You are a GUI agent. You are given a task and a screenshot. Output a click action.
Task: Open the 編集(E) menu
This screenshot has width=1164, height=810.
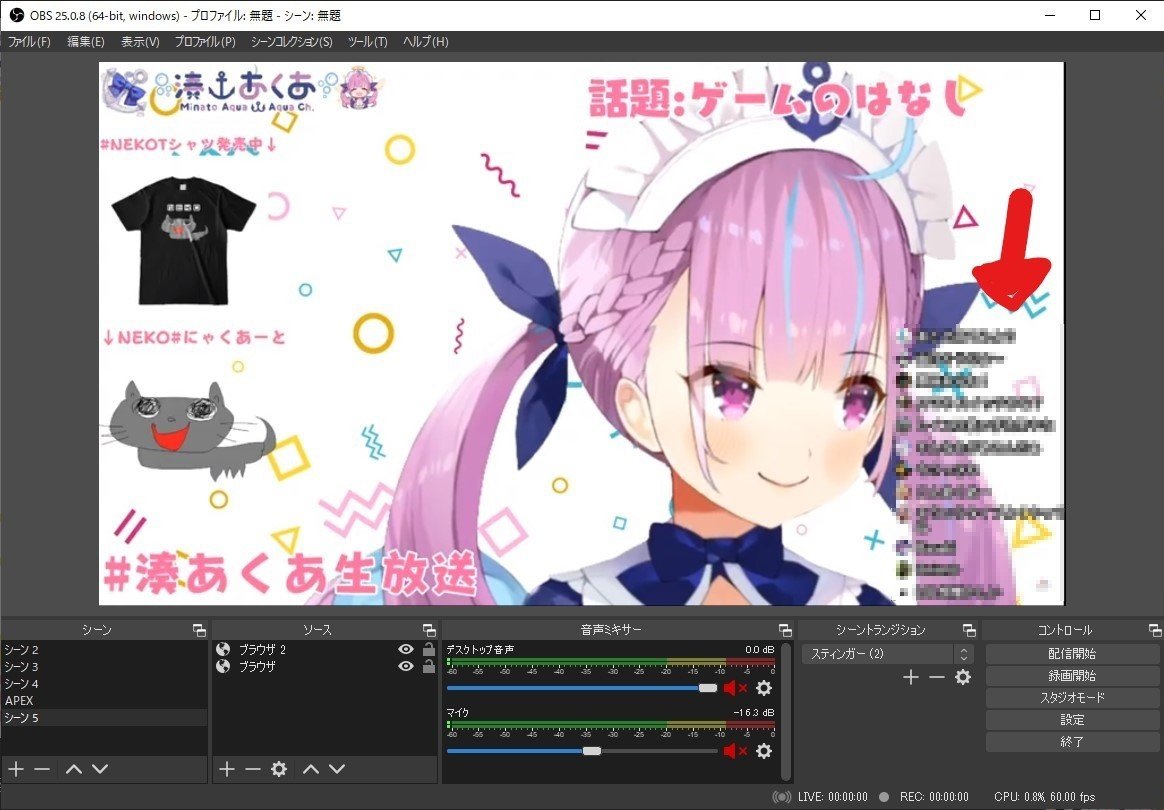point(85,42)
